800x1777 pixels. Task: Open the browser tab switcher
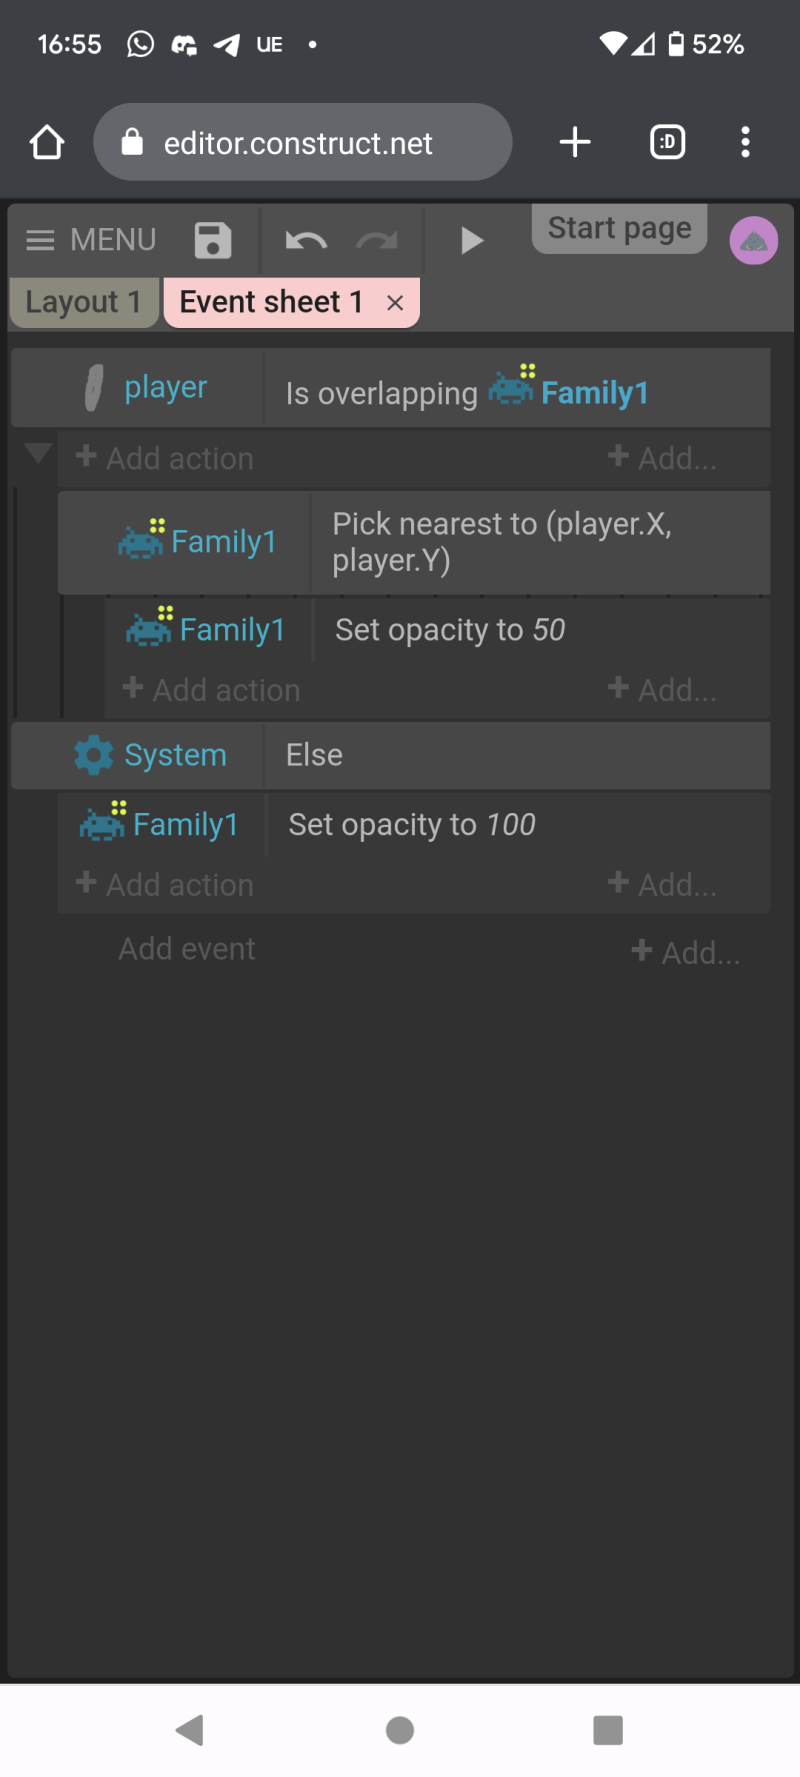click(668, 142)
